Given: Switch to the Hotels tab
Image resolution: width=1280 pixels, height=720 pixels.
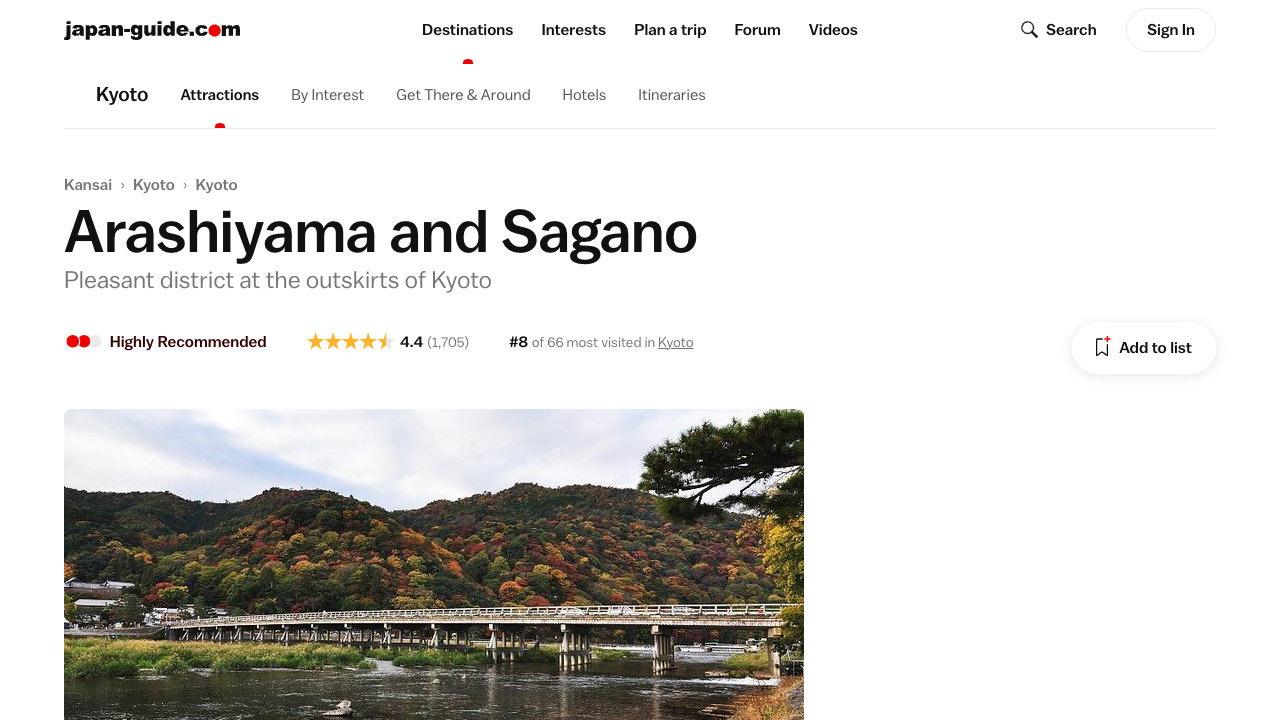Looking at the screenshot, I should (x=584, y=95).
